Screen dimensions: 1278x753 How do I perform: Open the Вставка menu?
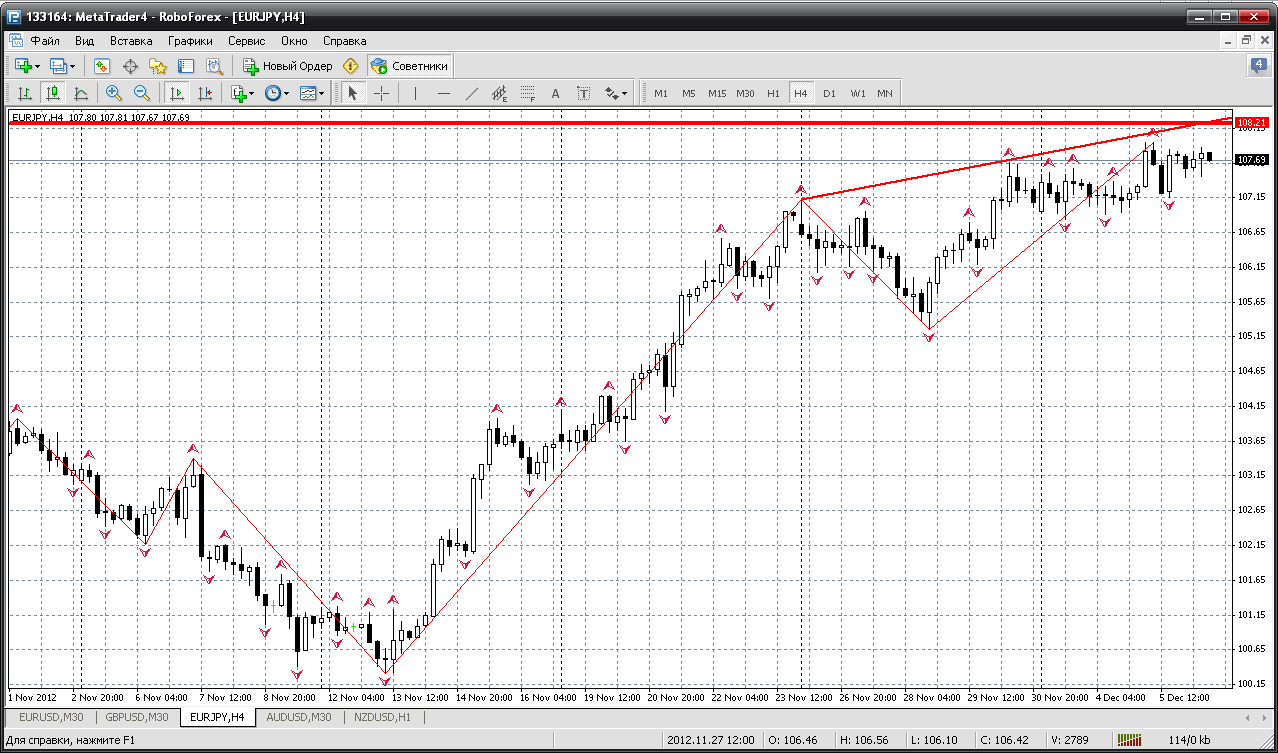click(x=131, y=41)
